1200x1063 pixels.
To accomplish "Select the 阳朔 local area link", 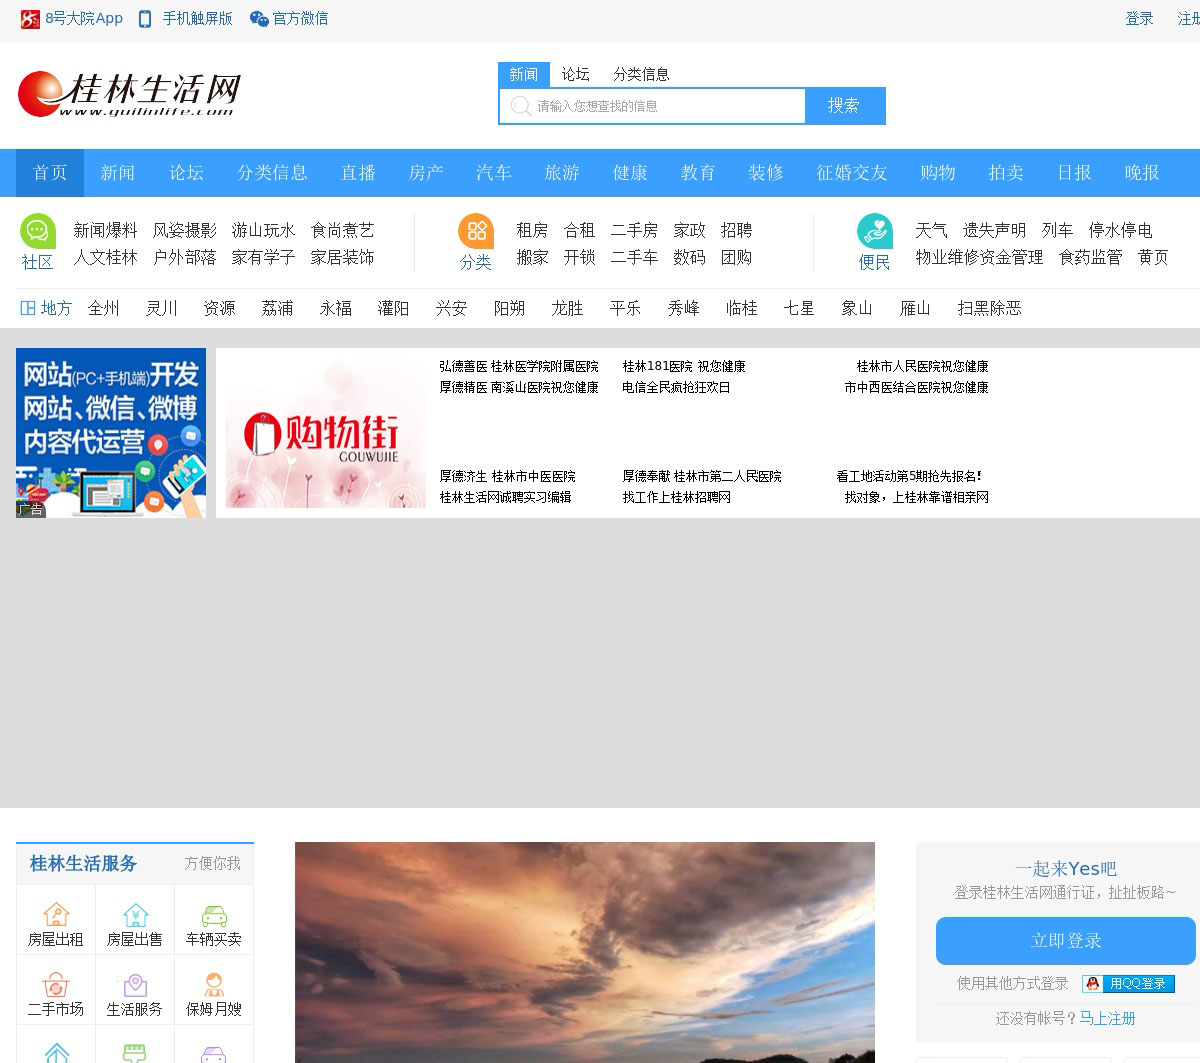I will pyautogui.click(x=509, y=308).
